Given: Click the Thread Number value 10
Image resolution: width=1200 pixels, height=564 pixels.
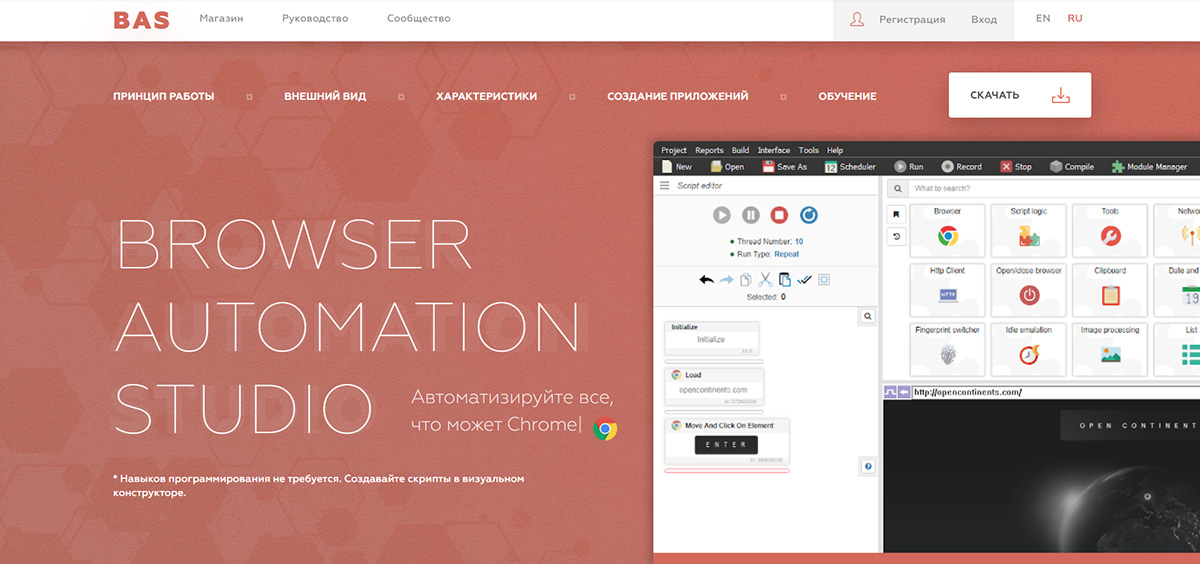Looking at the screenshot, I should click(x=799, y=242).
